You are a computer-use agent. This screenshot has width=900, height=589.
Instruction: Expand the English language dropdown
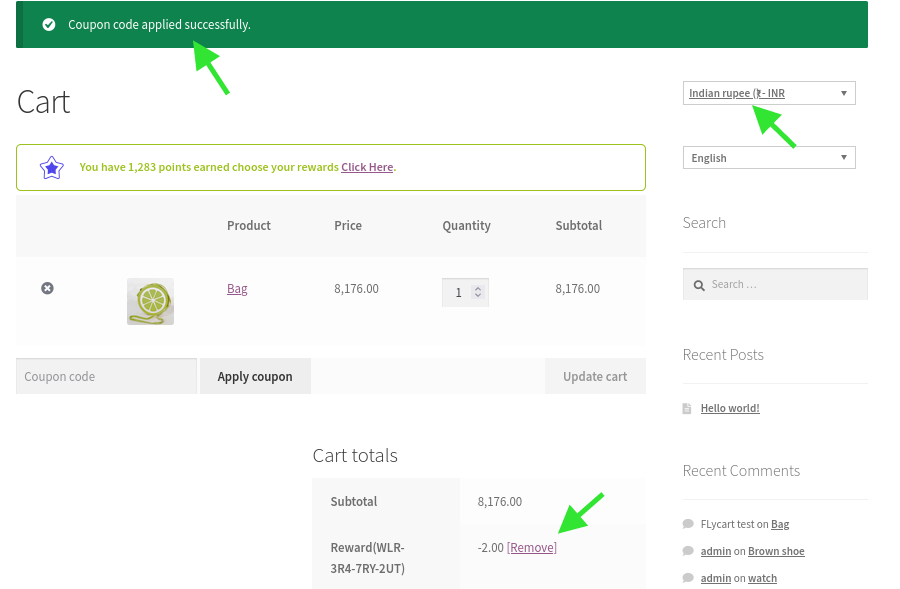click(769, 158)
